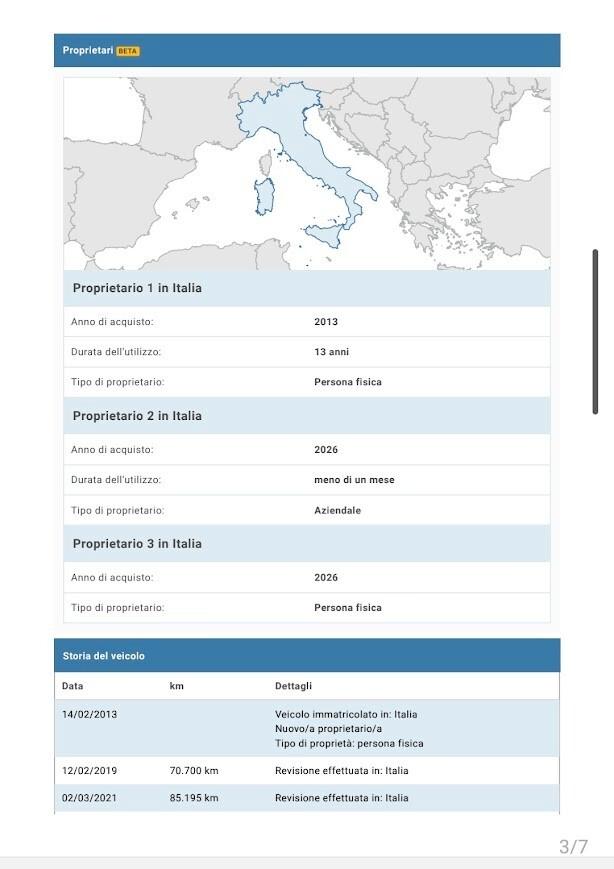Expand the Proprietario 2 in Italia section
Image resolution: width=614 pixels, height=869 pixels.
tap(137, 416)
